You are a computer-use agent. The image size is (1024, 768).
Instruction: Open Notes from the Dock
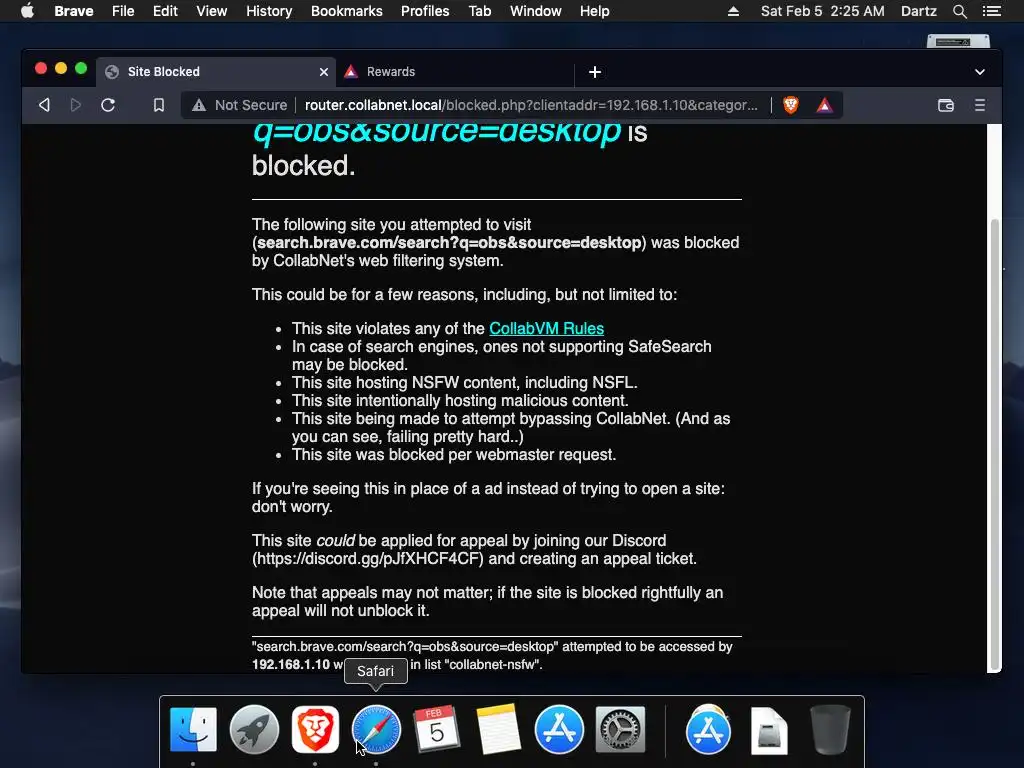click(498, 729)
